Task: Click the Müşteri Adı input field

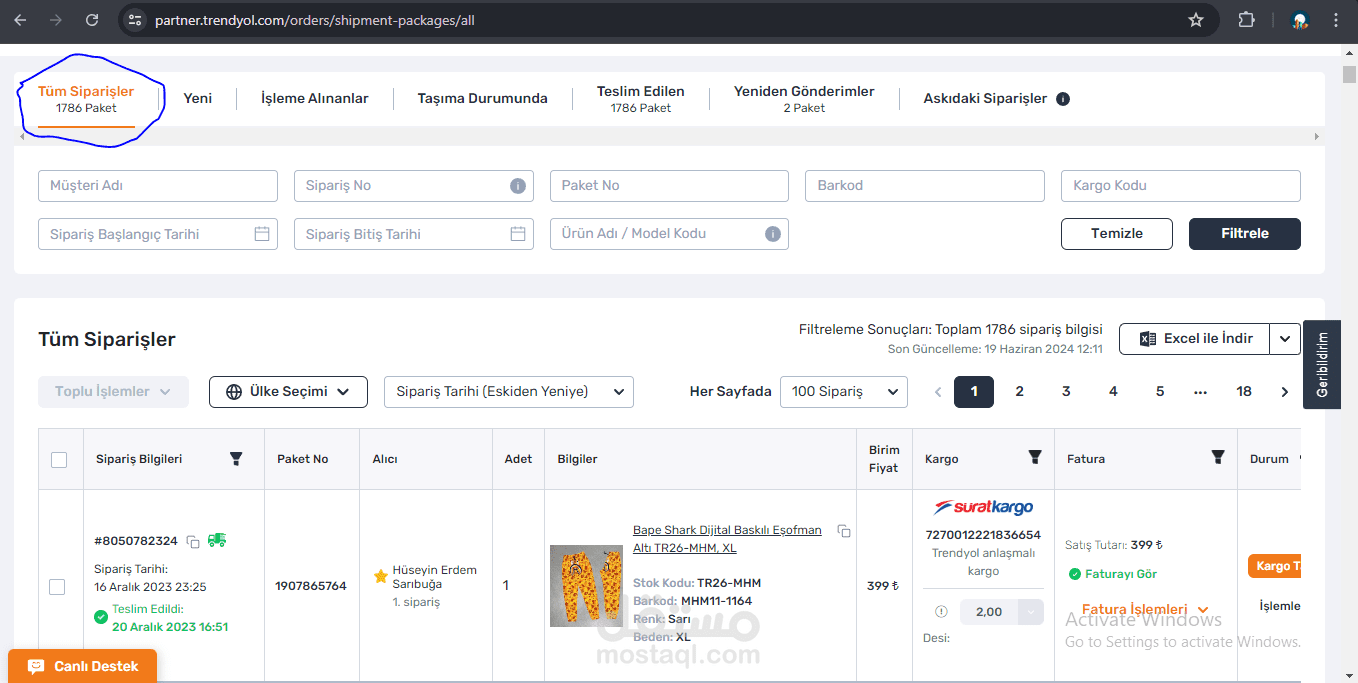Action: click(x=158, y=186)
